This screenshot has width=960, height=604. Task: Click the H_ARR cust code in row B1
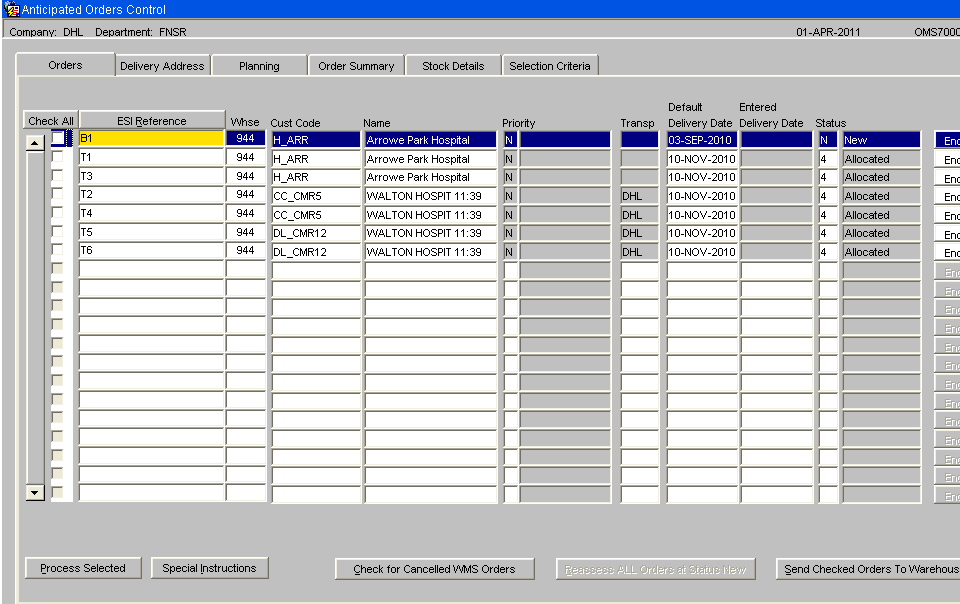tap(316, 140)
